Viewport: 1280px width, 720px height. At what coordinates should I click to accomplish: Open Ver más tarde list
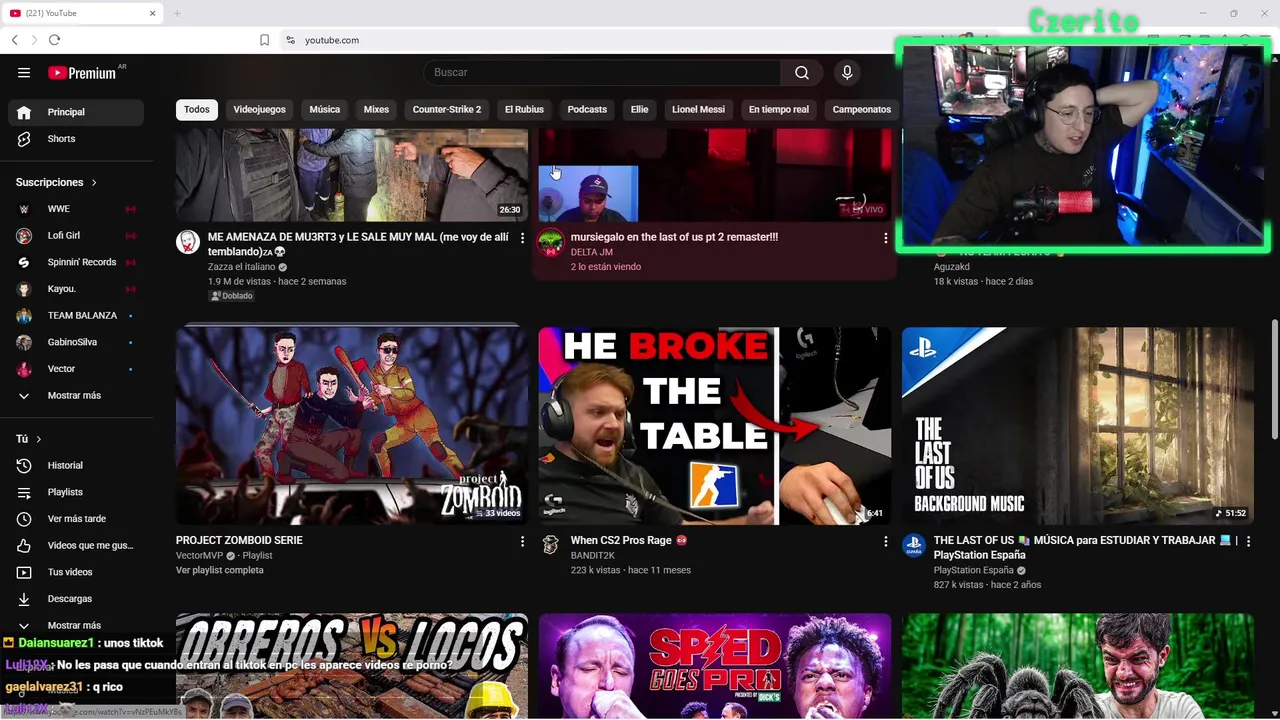click(x=76, y=519)
